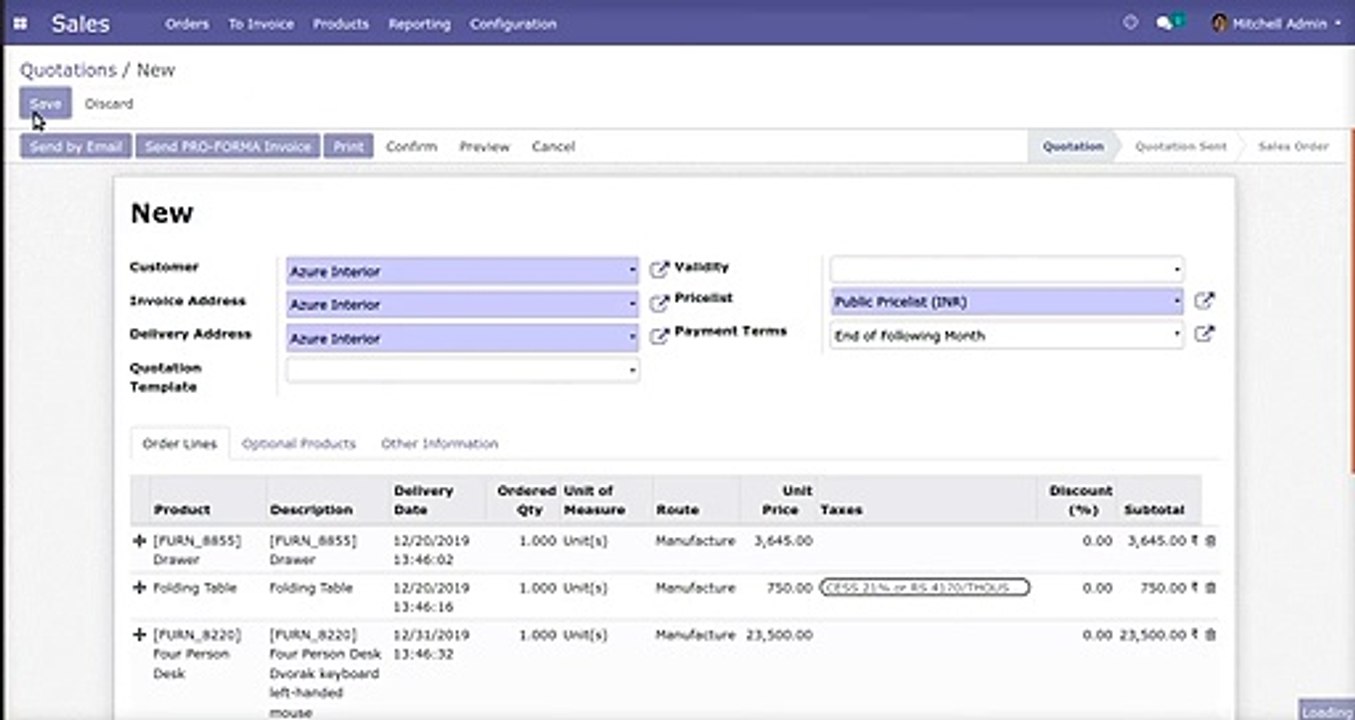Screen dimensions: 1355x720
Task: Click Manufacture route in Folding Table row
Action: point(695,588)
